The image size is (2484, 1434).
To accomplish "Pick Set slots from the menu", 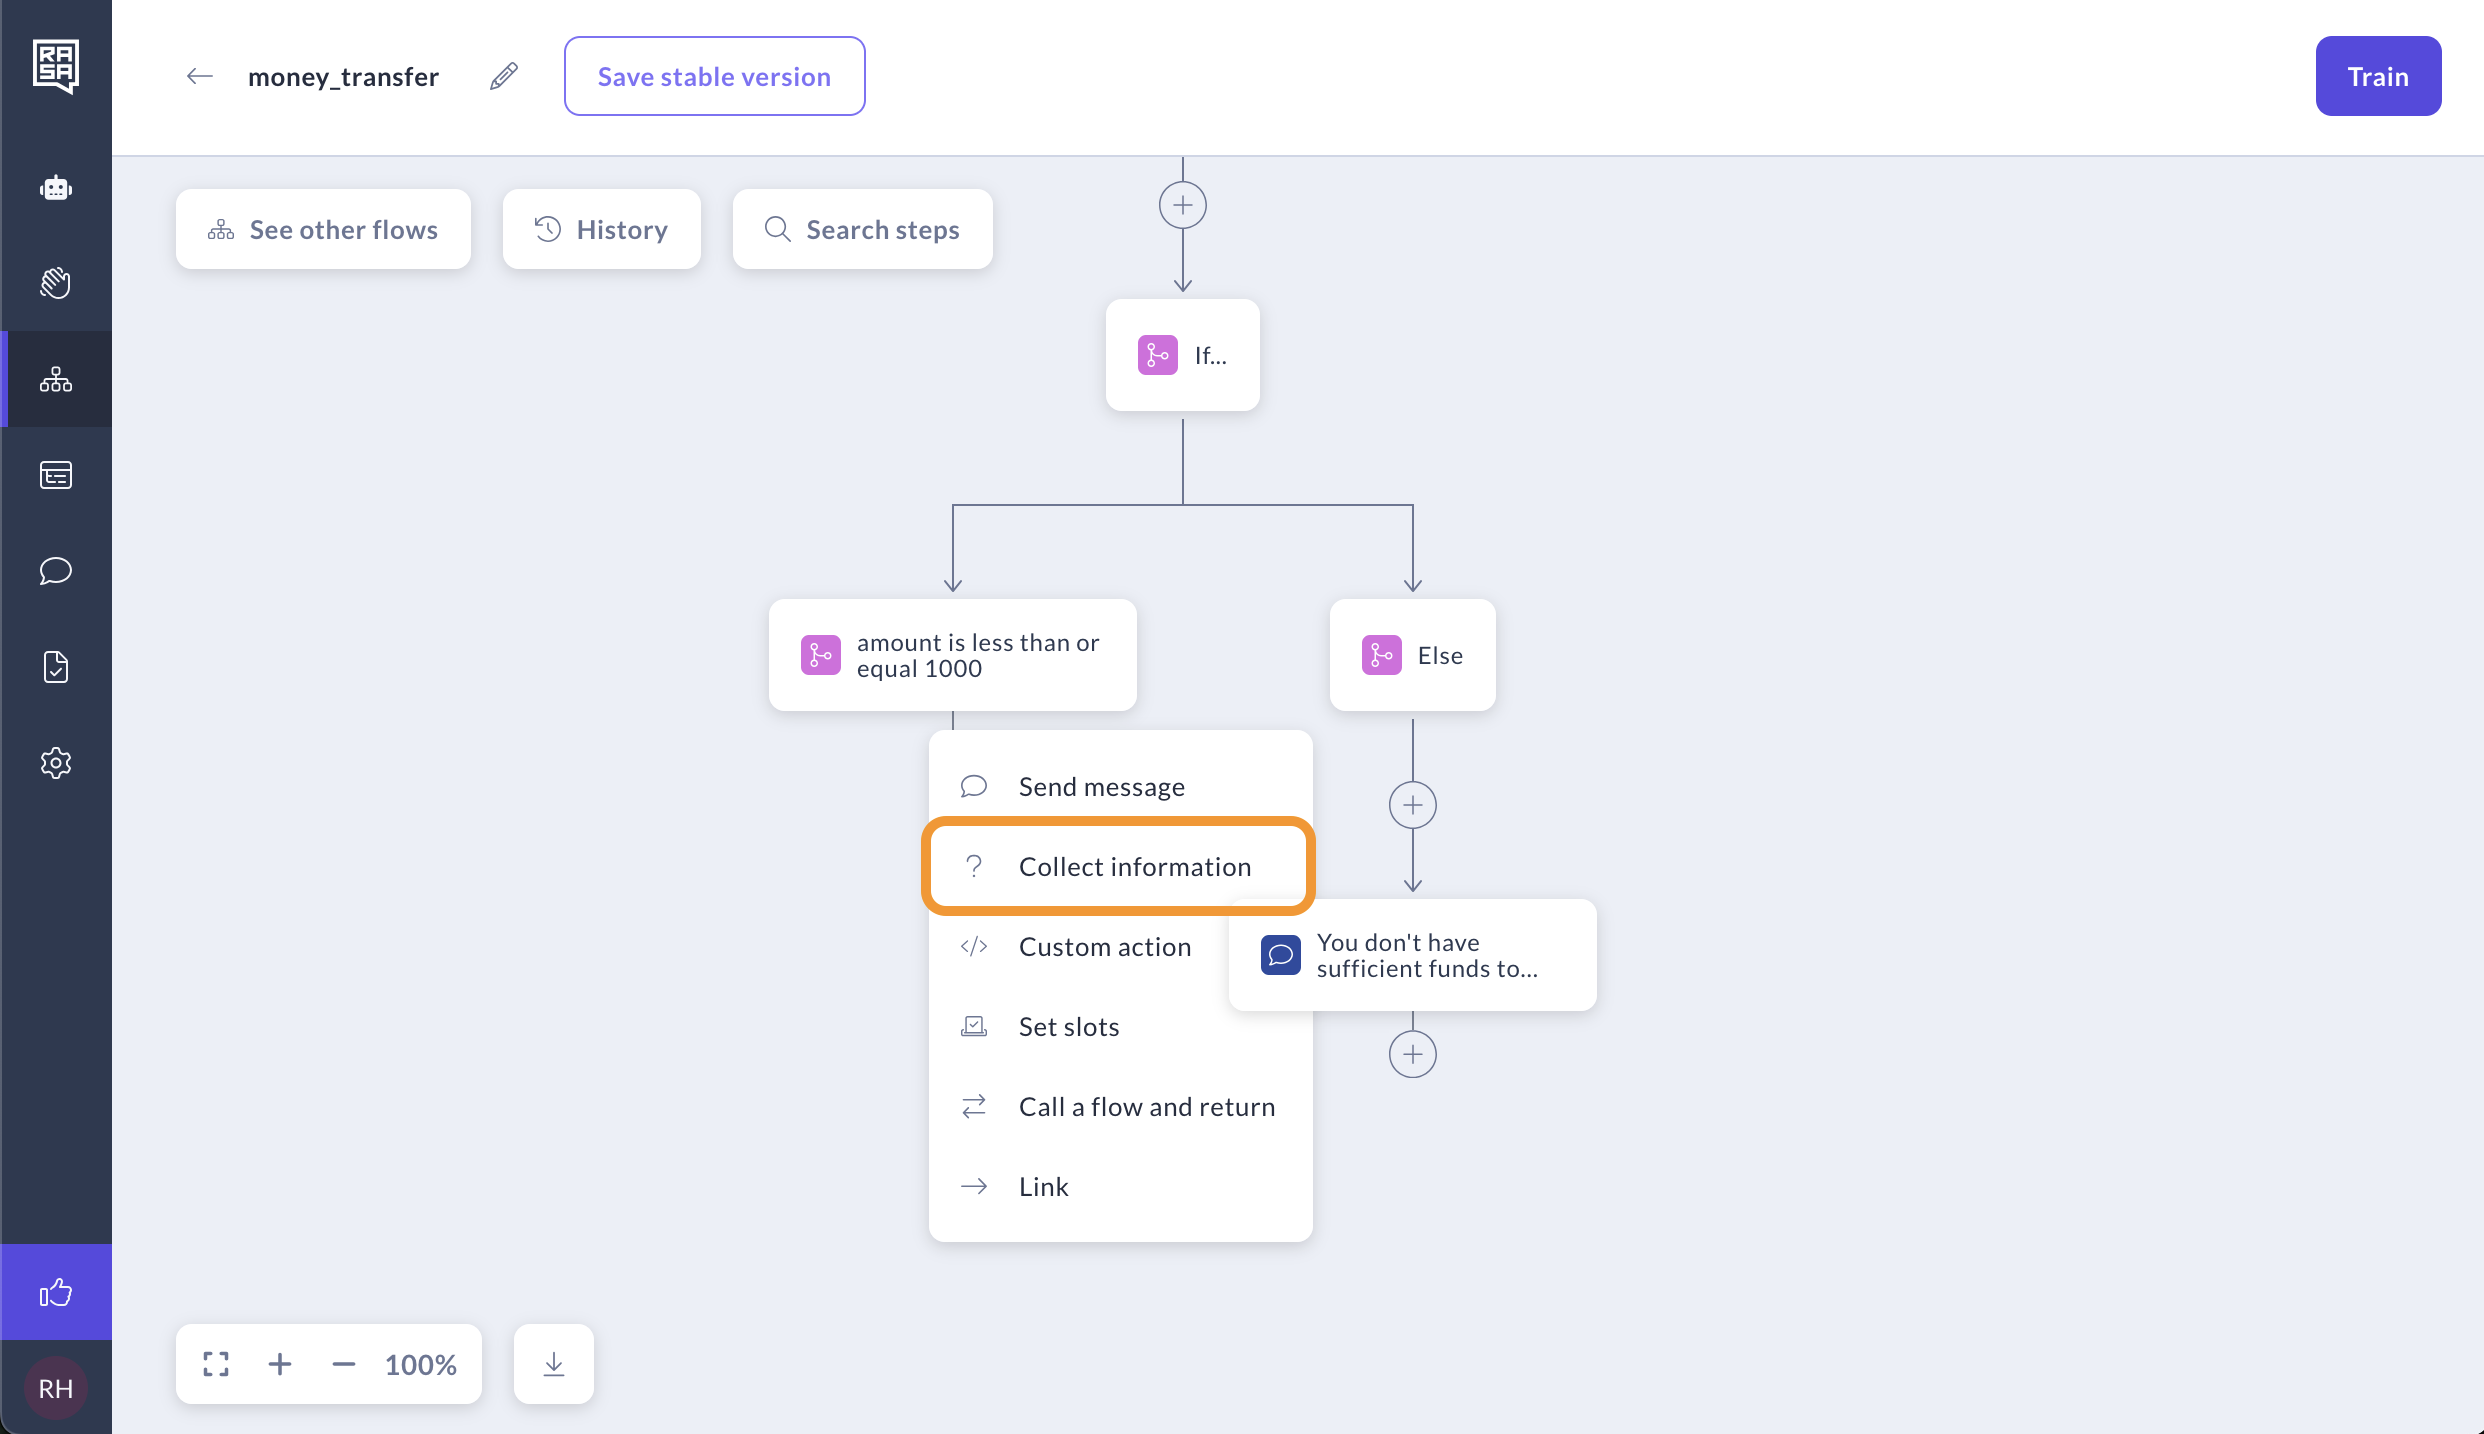I will [1068, 1026].
